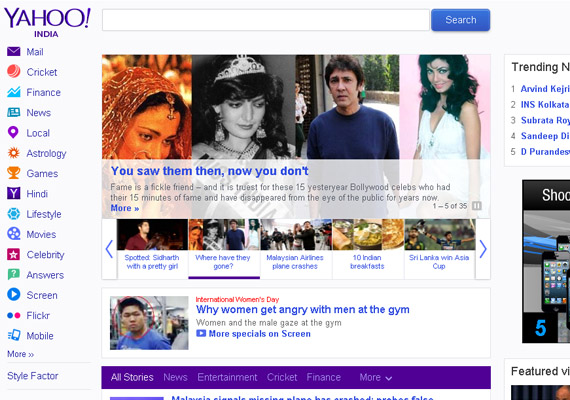This screenshot has height=400, width=570.
Task: Open trending item Sandeep Di...
Action: [545, 136]
